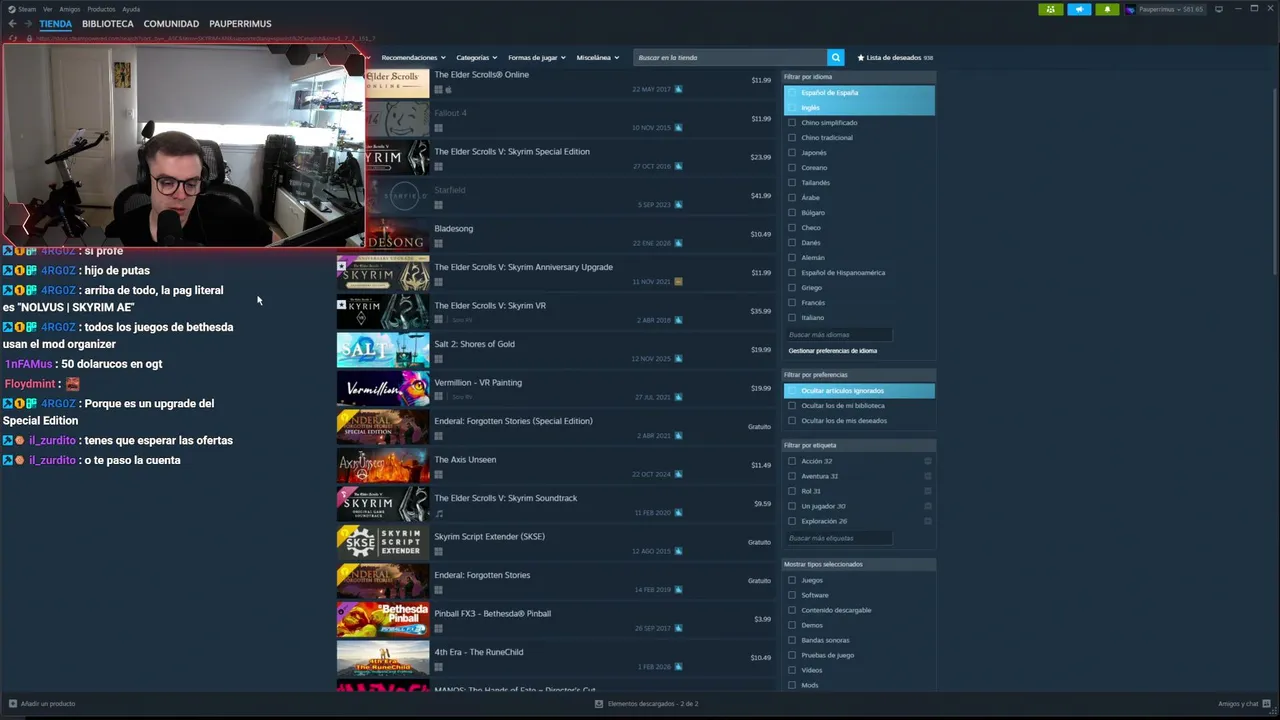Click exclude icon next to Aventura tag
The width and height of the screenshot is (1280, 720).
coord(928,476)
